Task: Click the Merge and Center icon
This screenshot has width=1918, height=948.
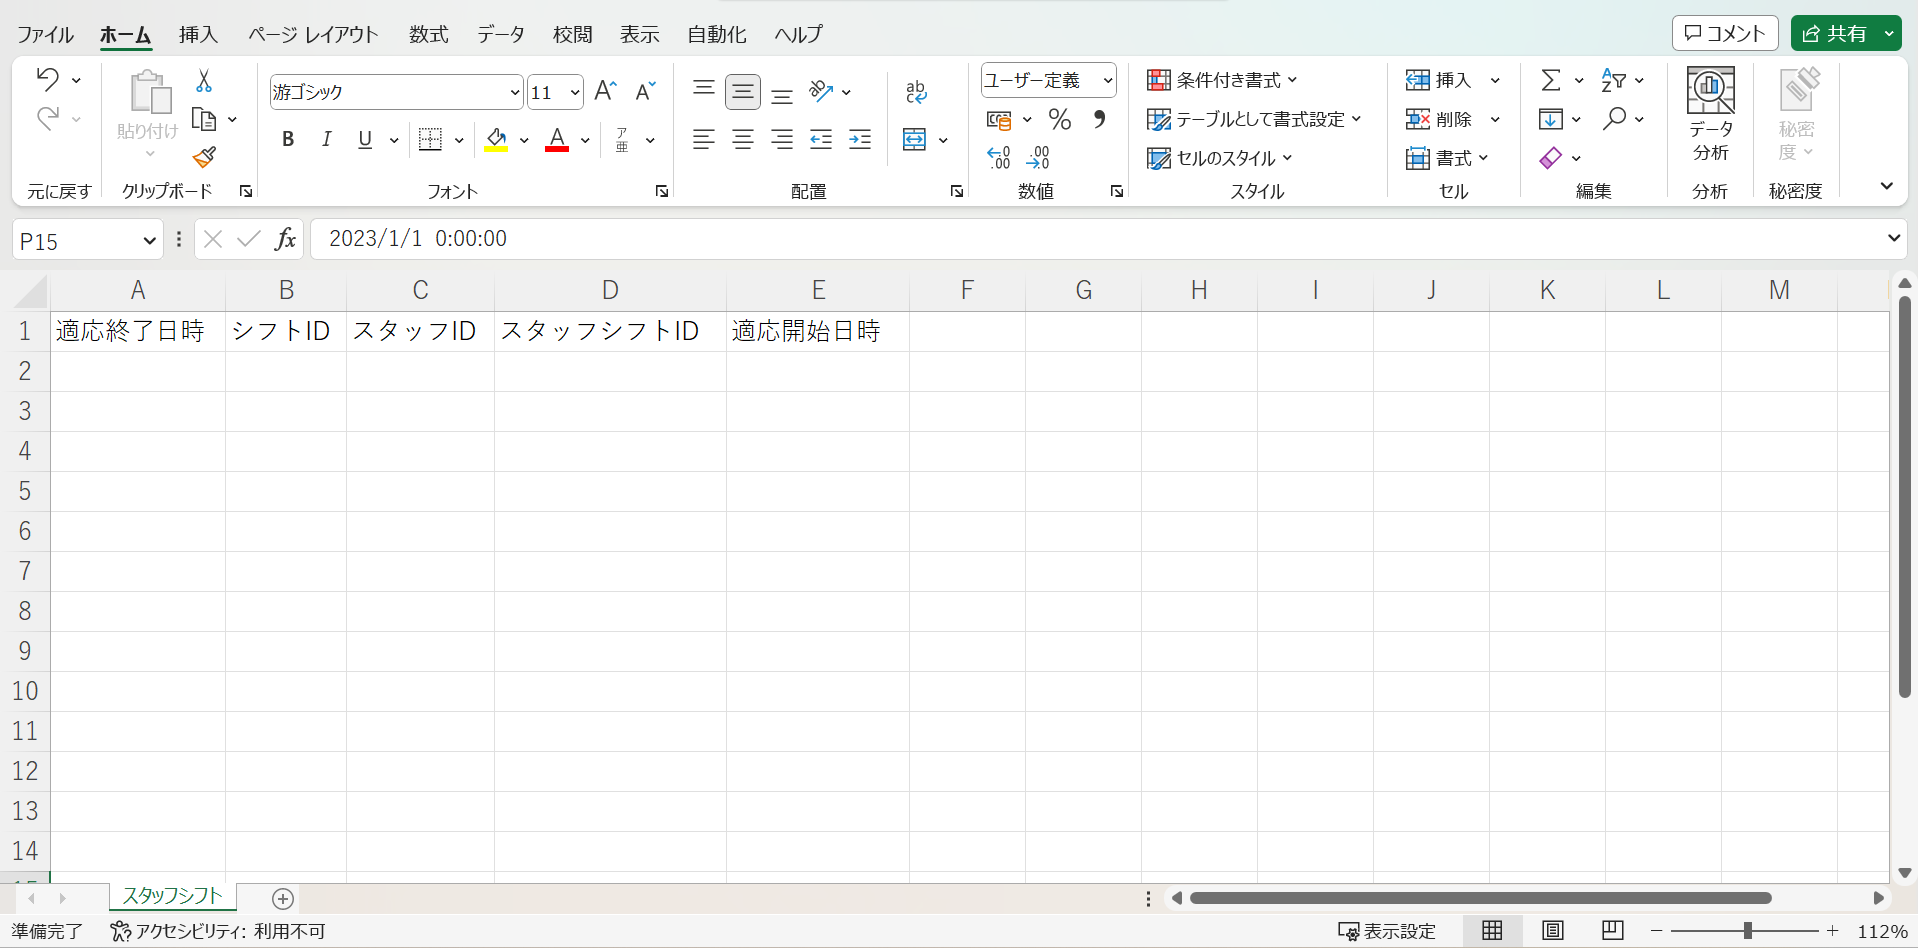Action: [914, 139]
